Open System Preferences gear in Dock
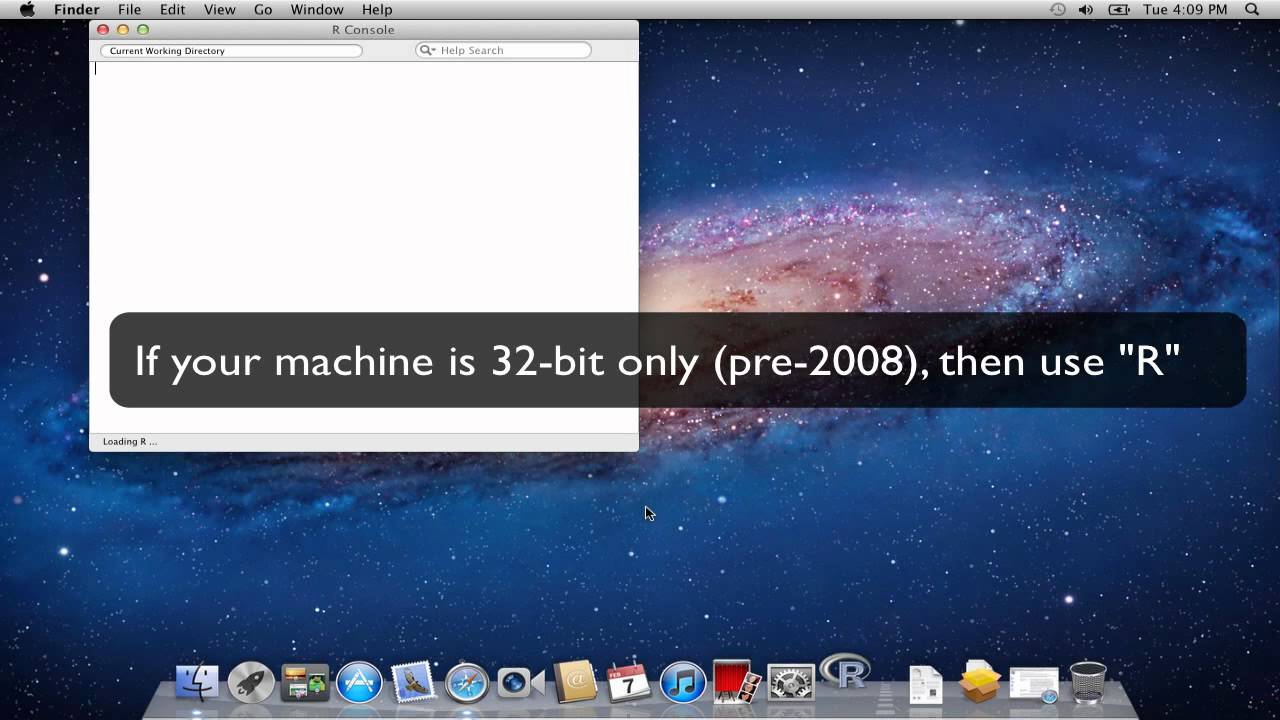The image size is (1280, 720). pos(791,683)
